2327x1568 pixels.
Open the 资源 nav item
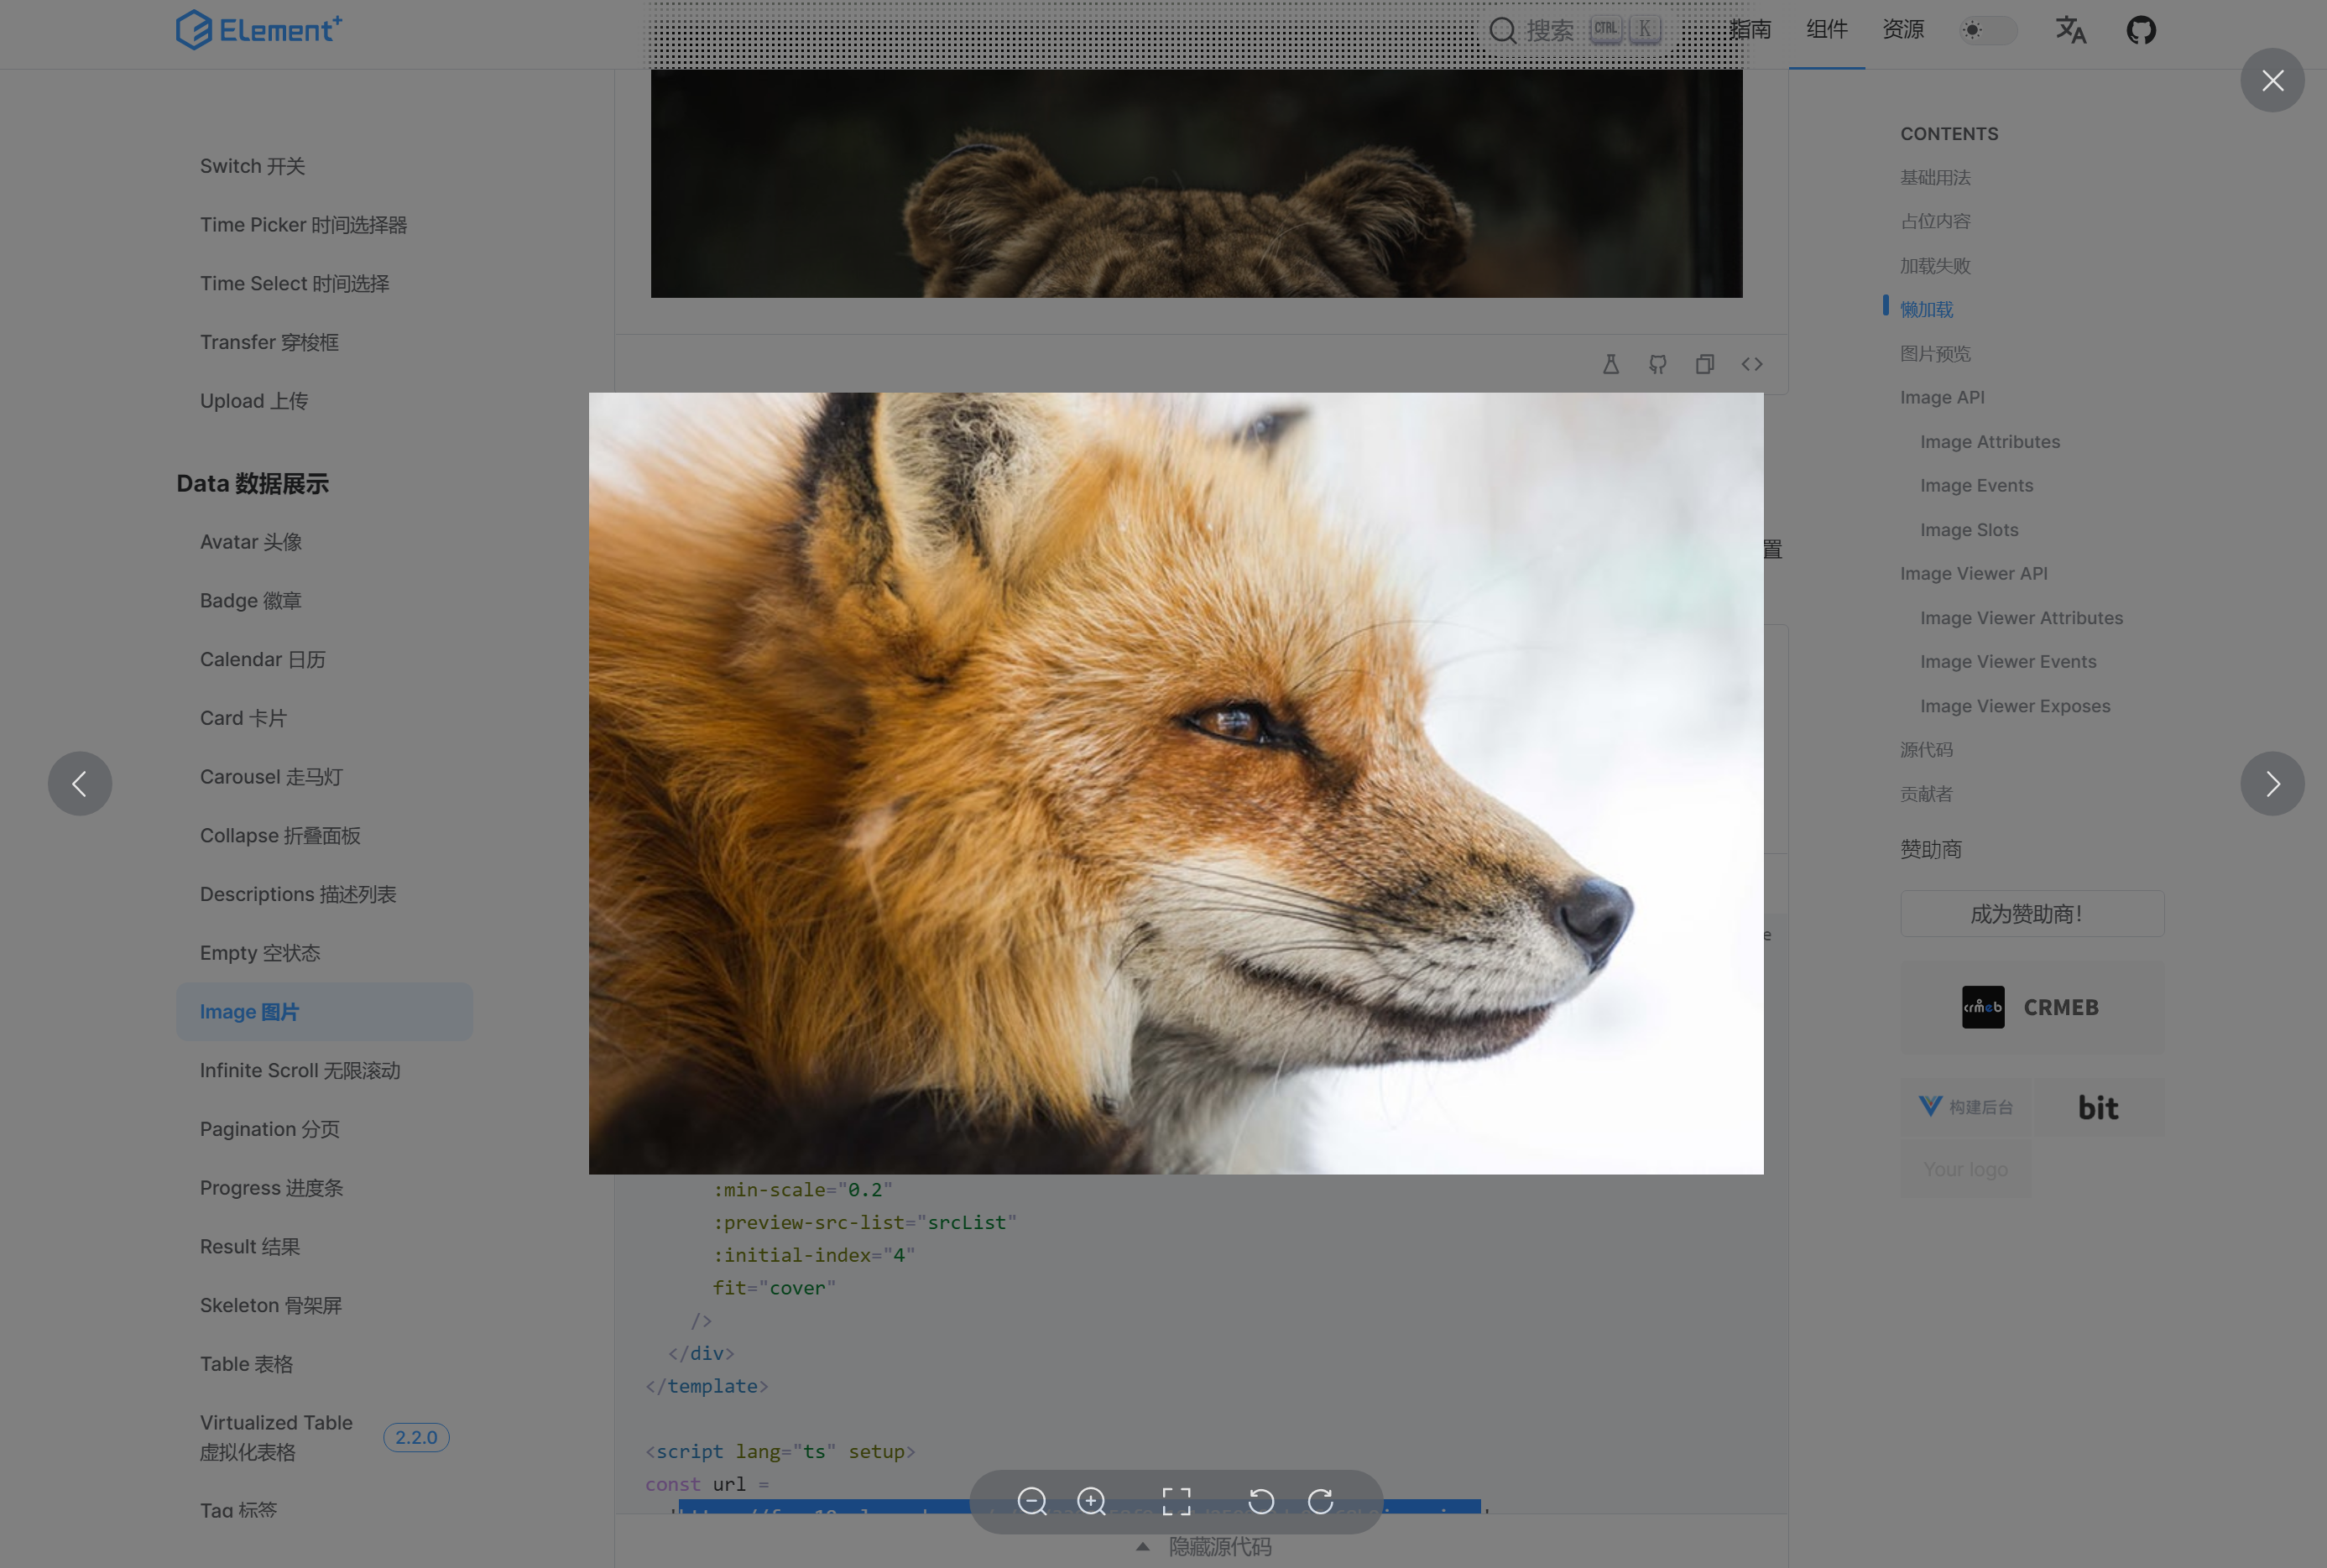[x=1902, y=30]
